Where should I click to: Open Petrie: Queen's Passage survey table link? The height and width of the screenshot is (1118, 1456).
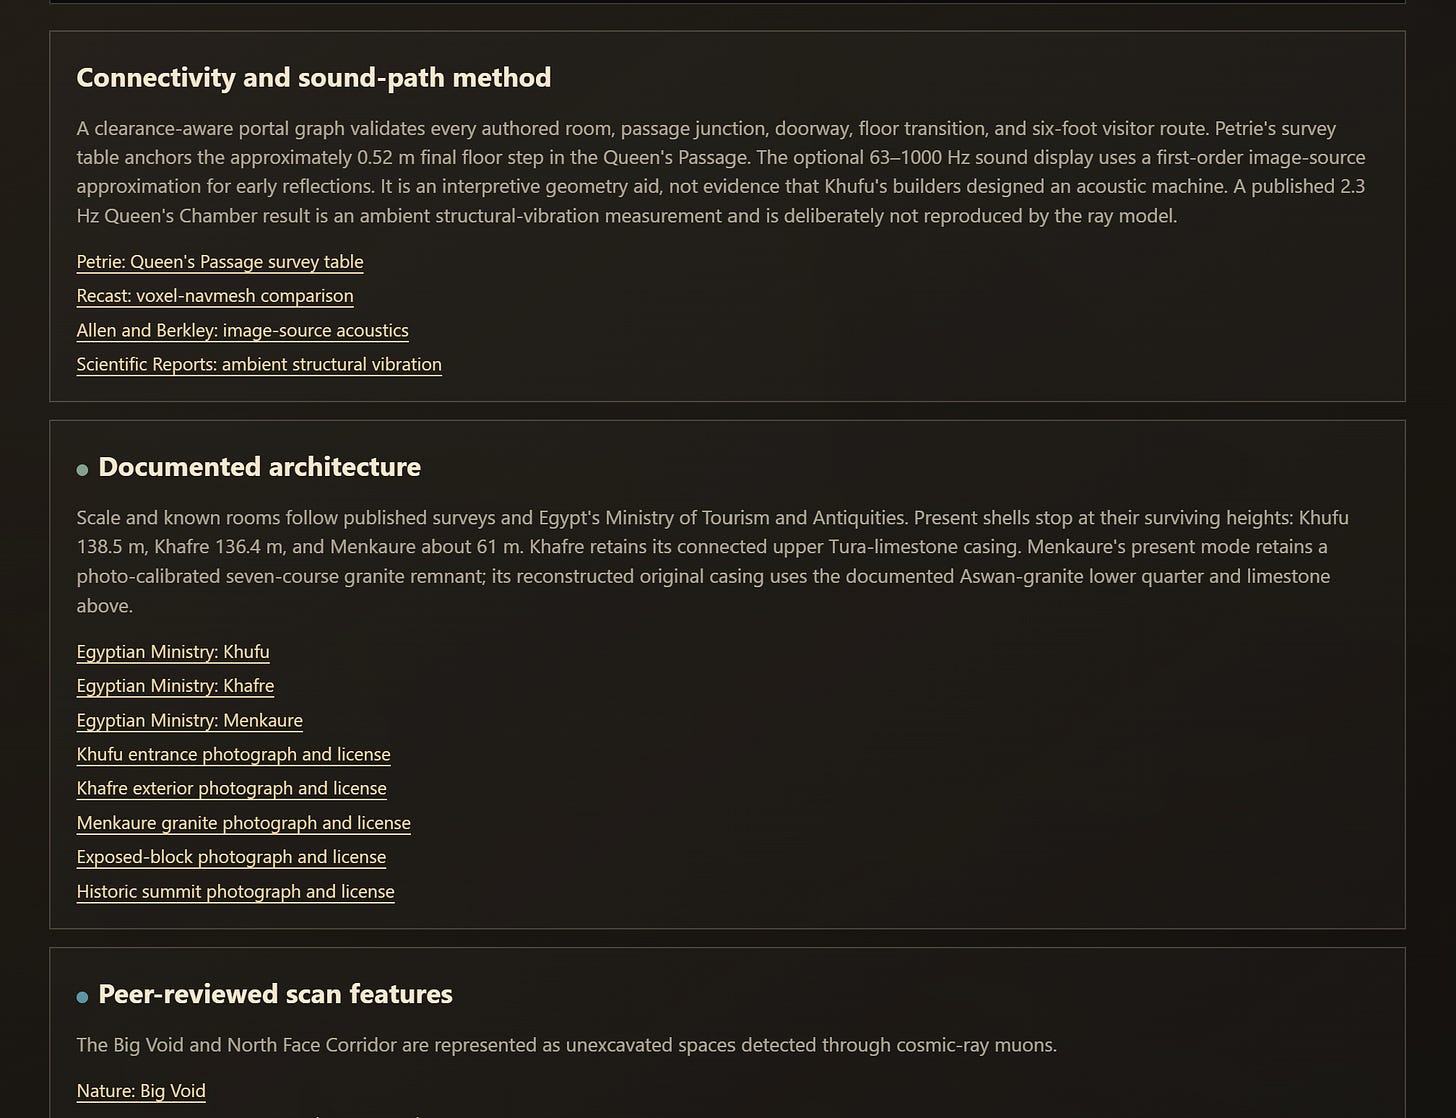tap(220, 262)
